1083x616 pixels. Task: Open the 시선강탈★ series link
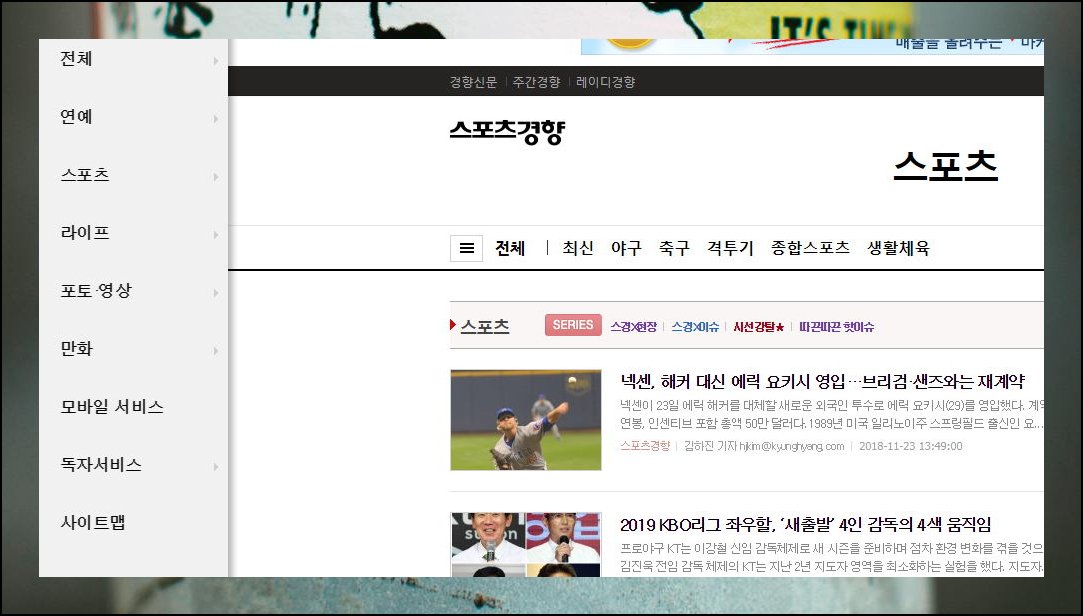click(758, 327)
